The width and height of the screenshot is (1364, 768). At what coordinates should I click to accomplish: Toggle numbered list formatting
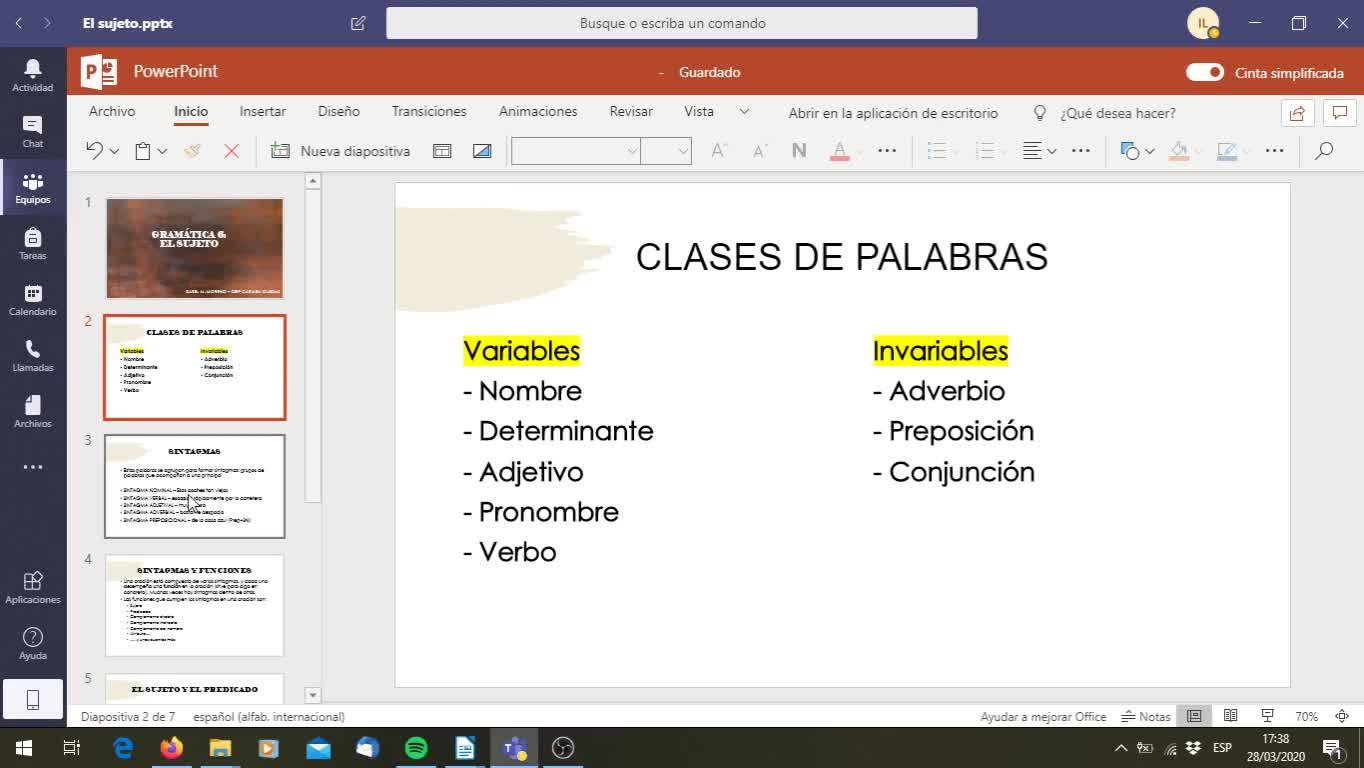point(984,151)
